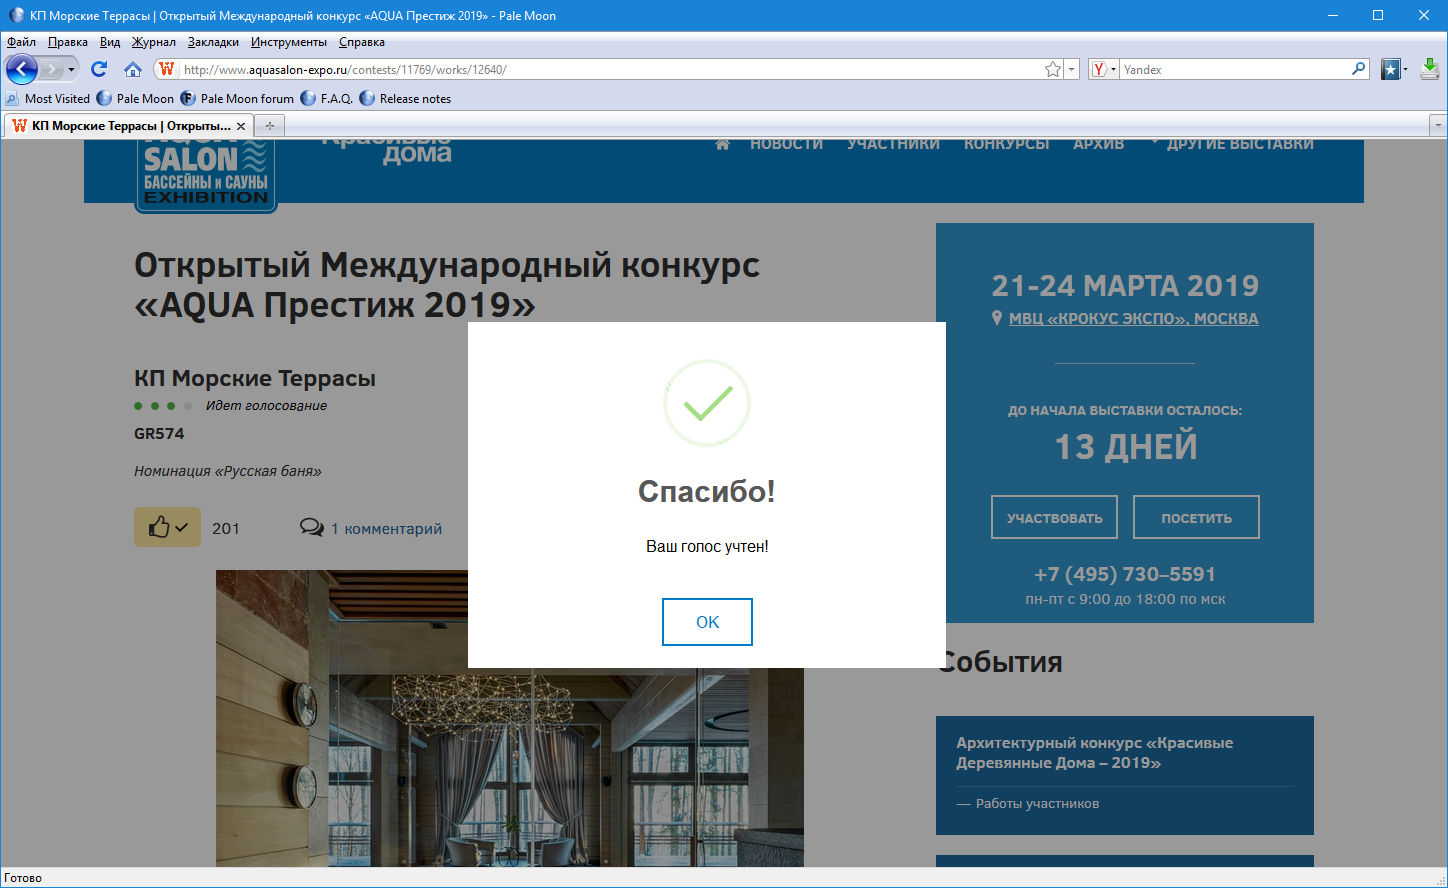Select the КП Морские Террасы tab
This screenshot has height=888, width=1448.
[128, 126]
